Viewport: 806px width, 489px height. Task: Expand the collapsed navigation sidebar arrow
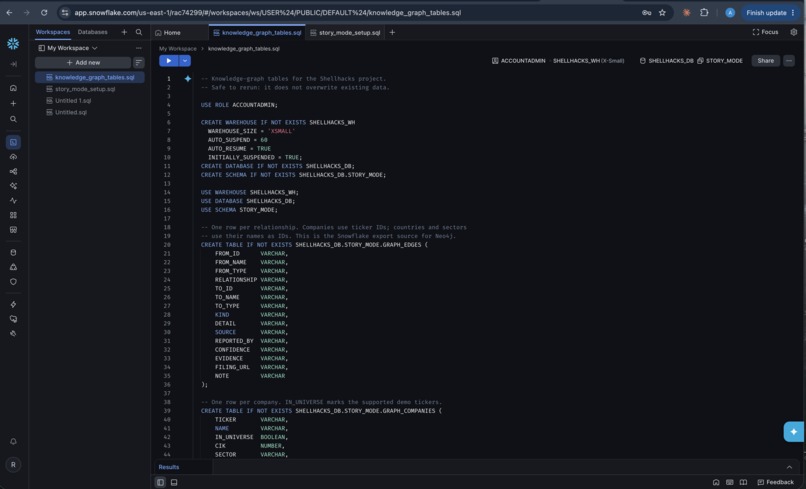pyautogui.click(x=13, y=64)
